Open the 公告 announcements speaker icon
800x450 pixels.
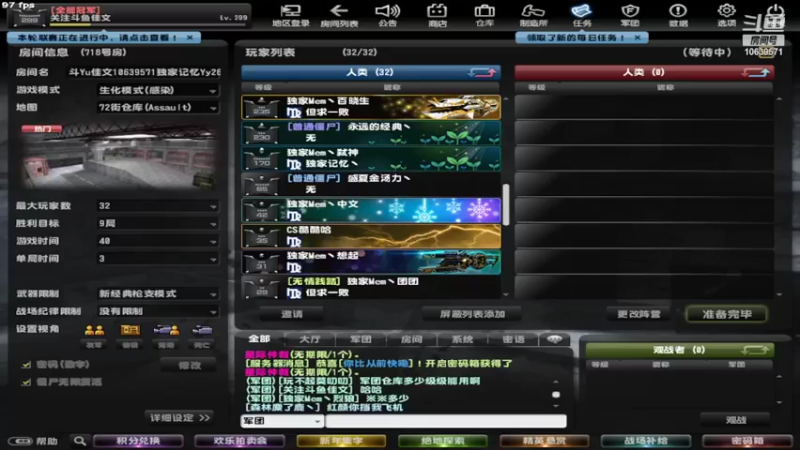click(x=387, y=15)
